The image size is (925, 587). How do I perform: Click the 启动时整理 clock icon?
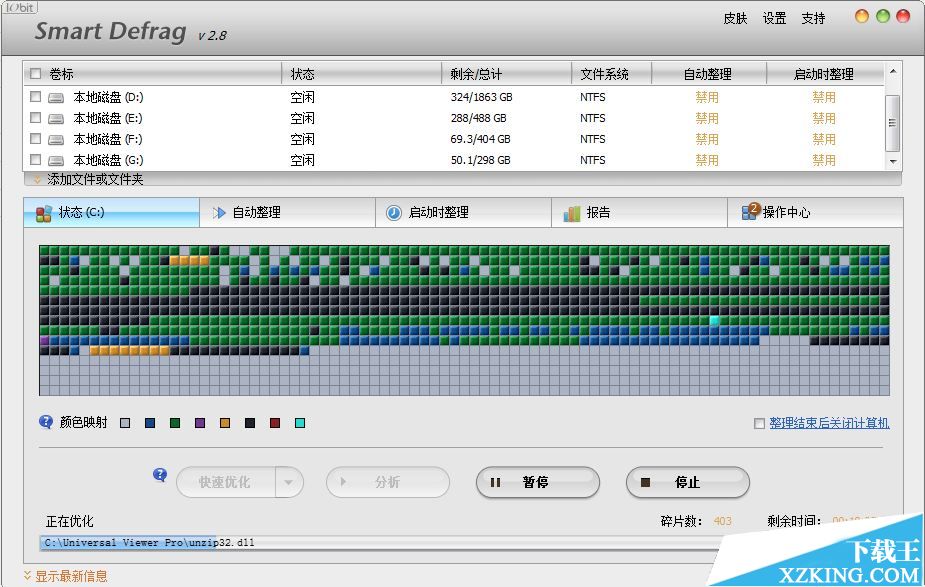393,212
